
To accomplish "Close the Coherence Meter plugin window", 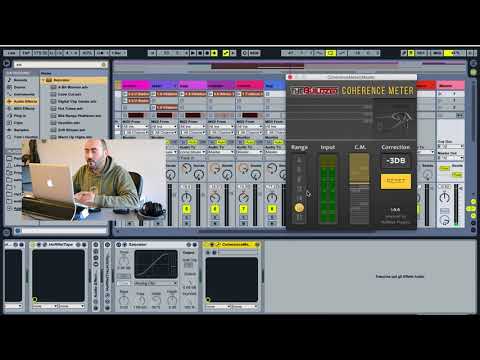I will tap(290, 77).
